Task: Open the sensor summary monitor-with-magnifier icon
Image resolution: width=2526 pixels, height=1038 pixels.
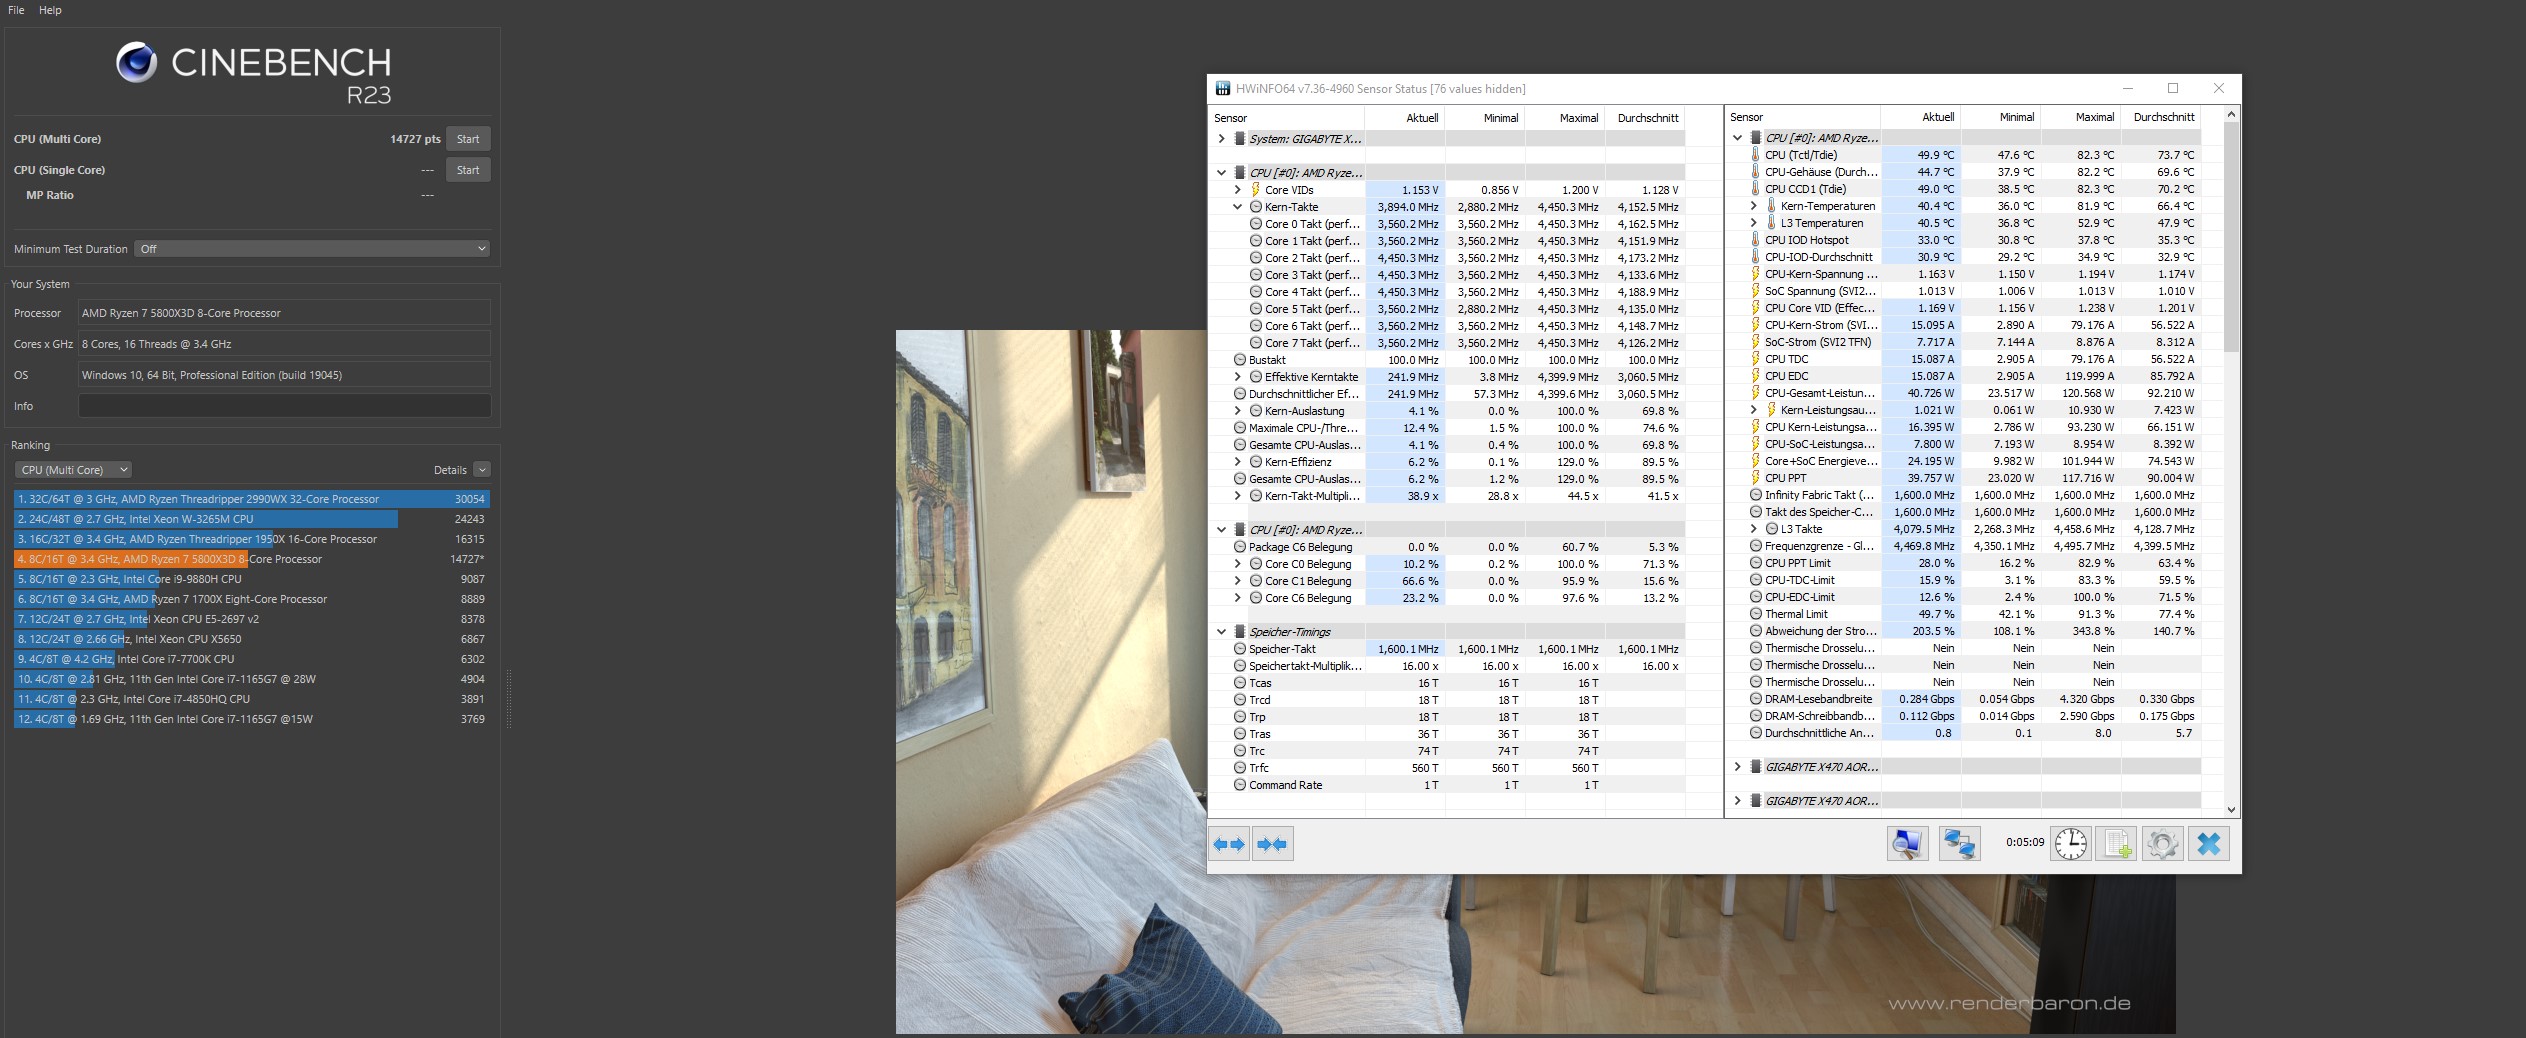Action: click(1907, 844)
